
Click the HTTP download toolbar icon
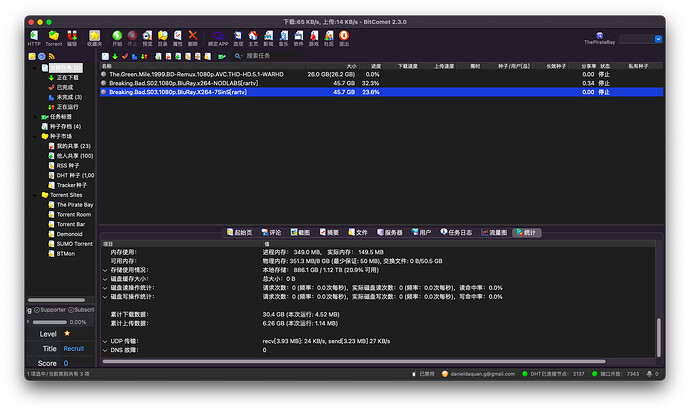pyautogui.click(x=34, y=36)
